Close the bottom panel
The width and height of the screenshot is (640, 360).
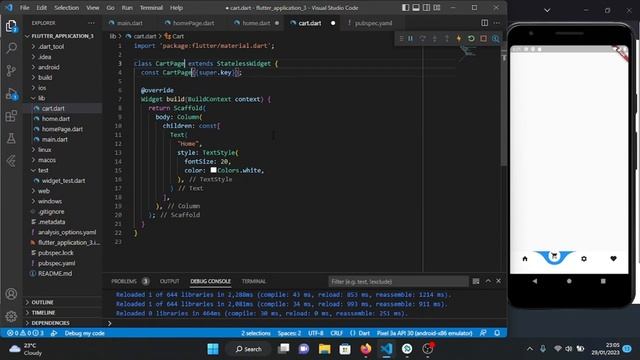click(x=498, y=281)
